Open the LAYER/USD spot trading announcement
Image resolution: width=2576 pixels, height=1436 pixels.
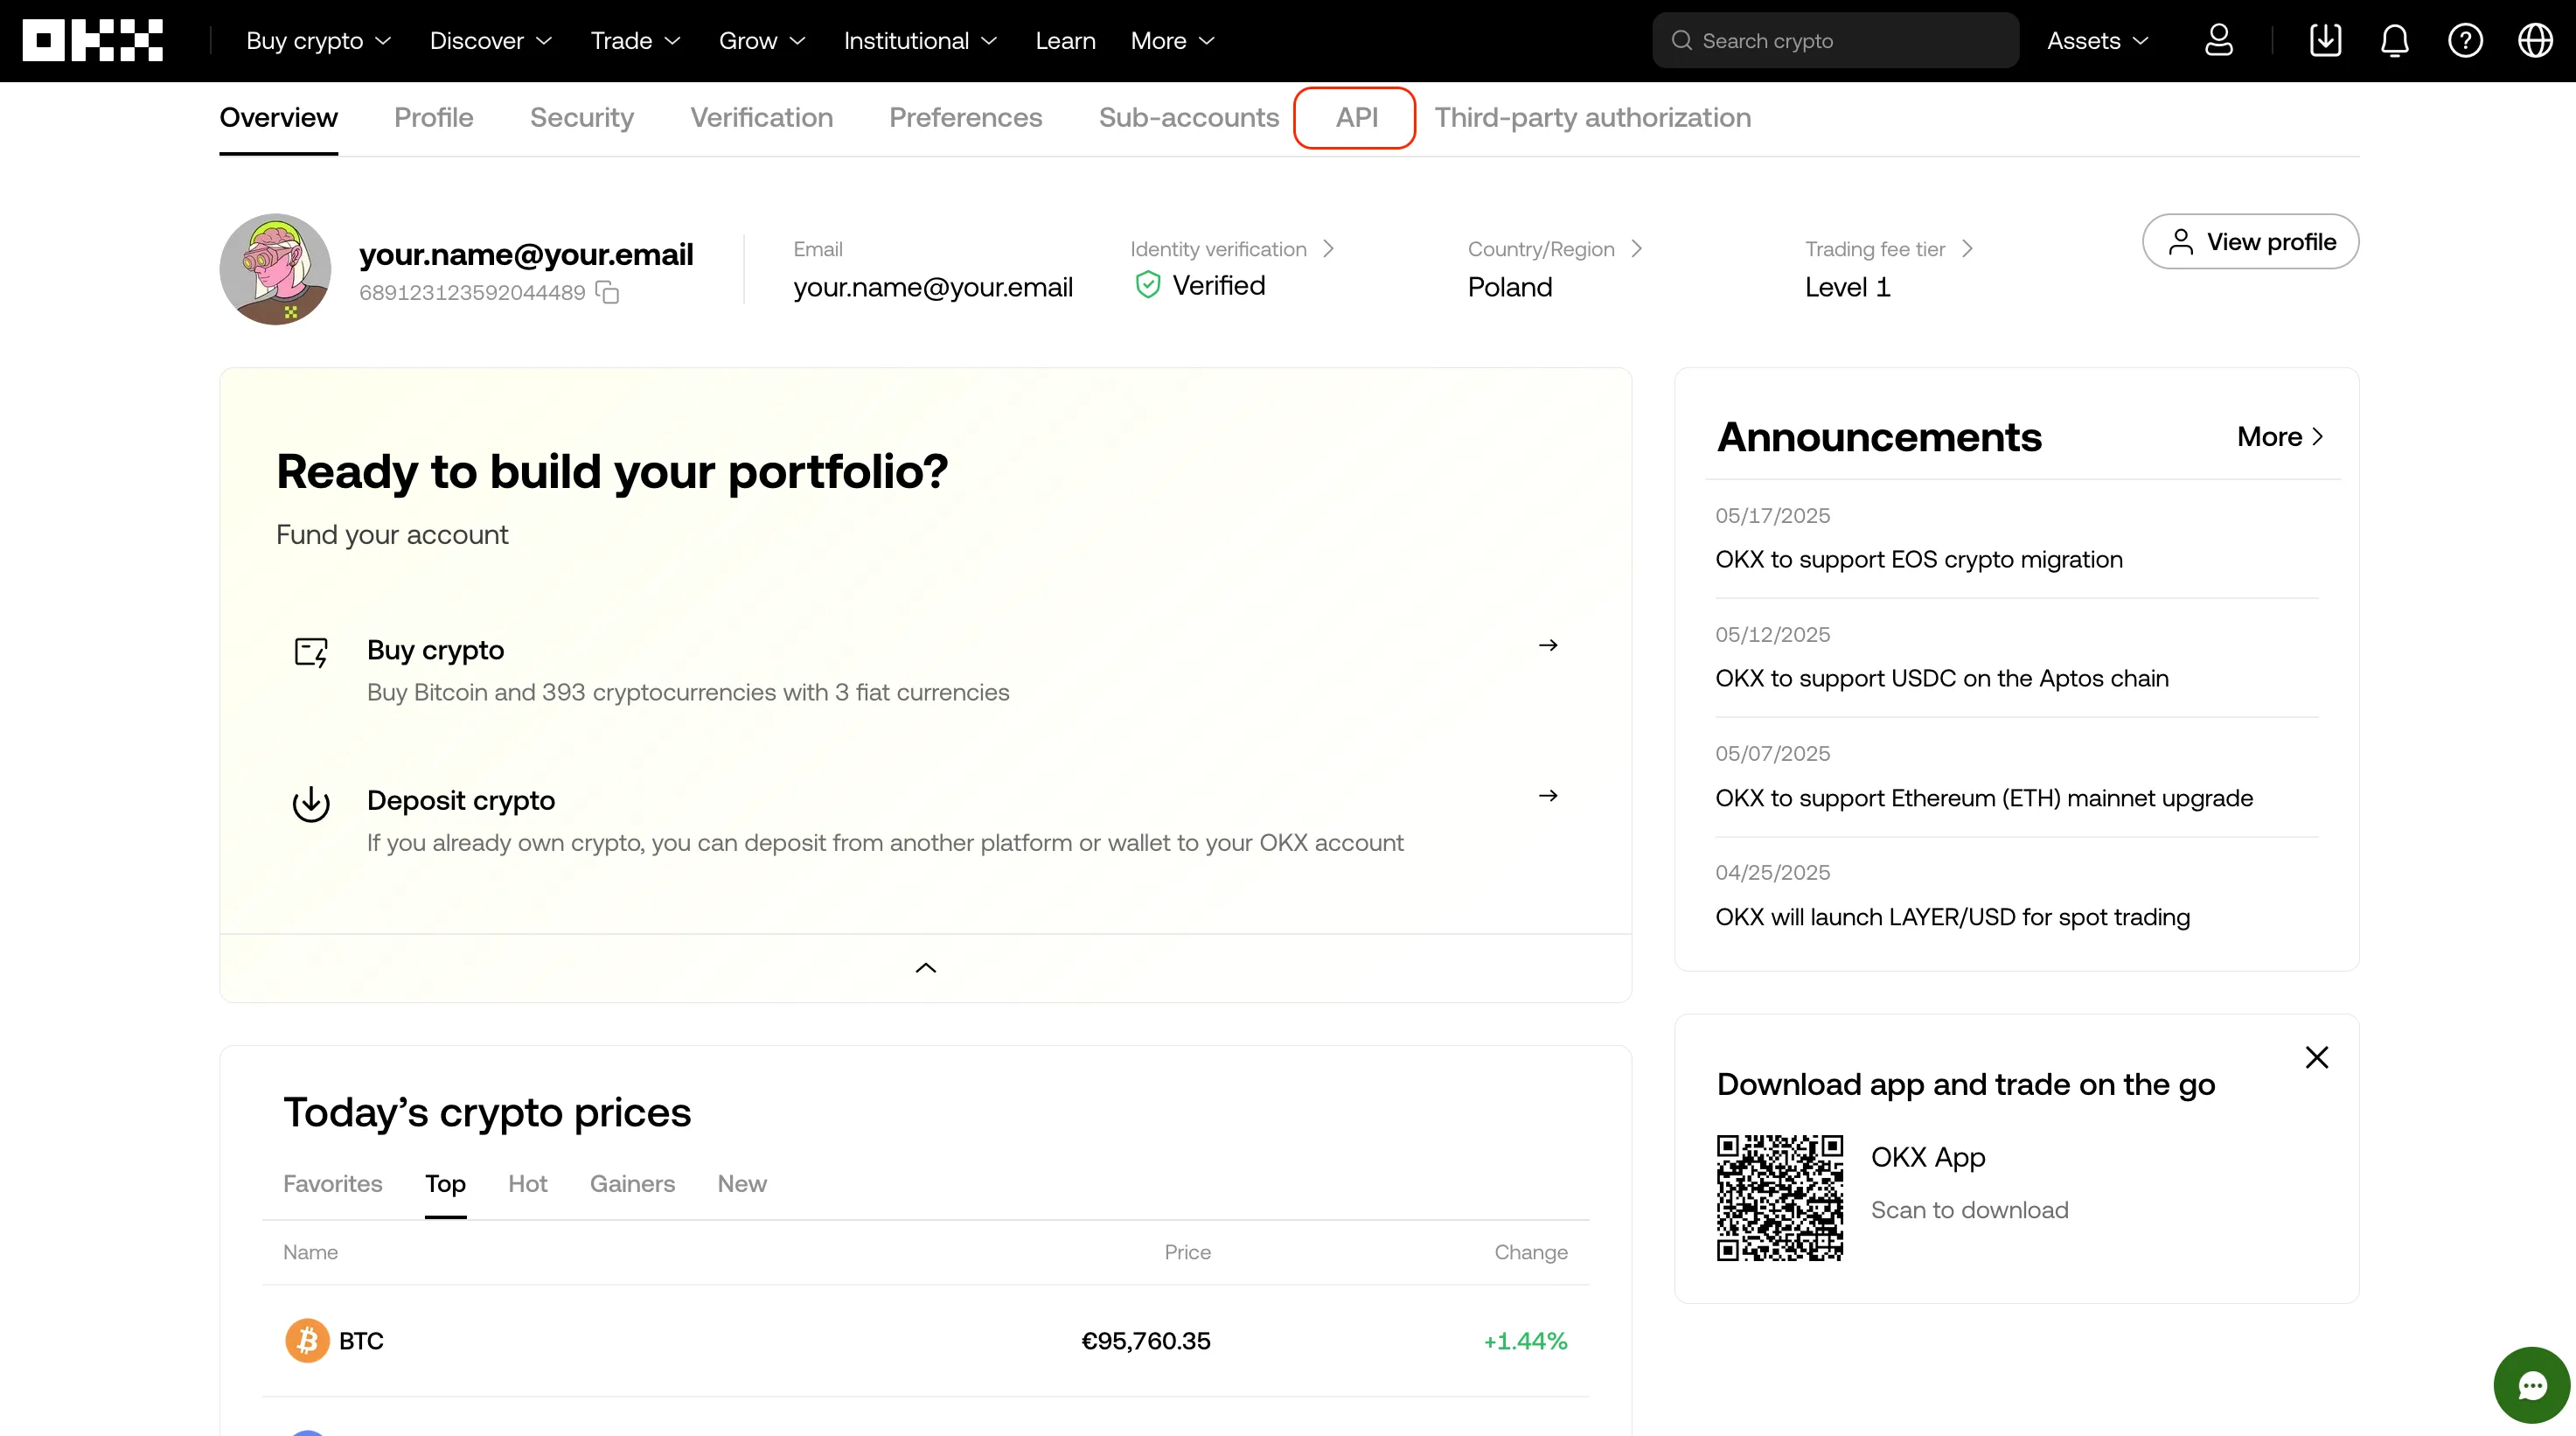pyautogui.click(x=1952, y=917)
